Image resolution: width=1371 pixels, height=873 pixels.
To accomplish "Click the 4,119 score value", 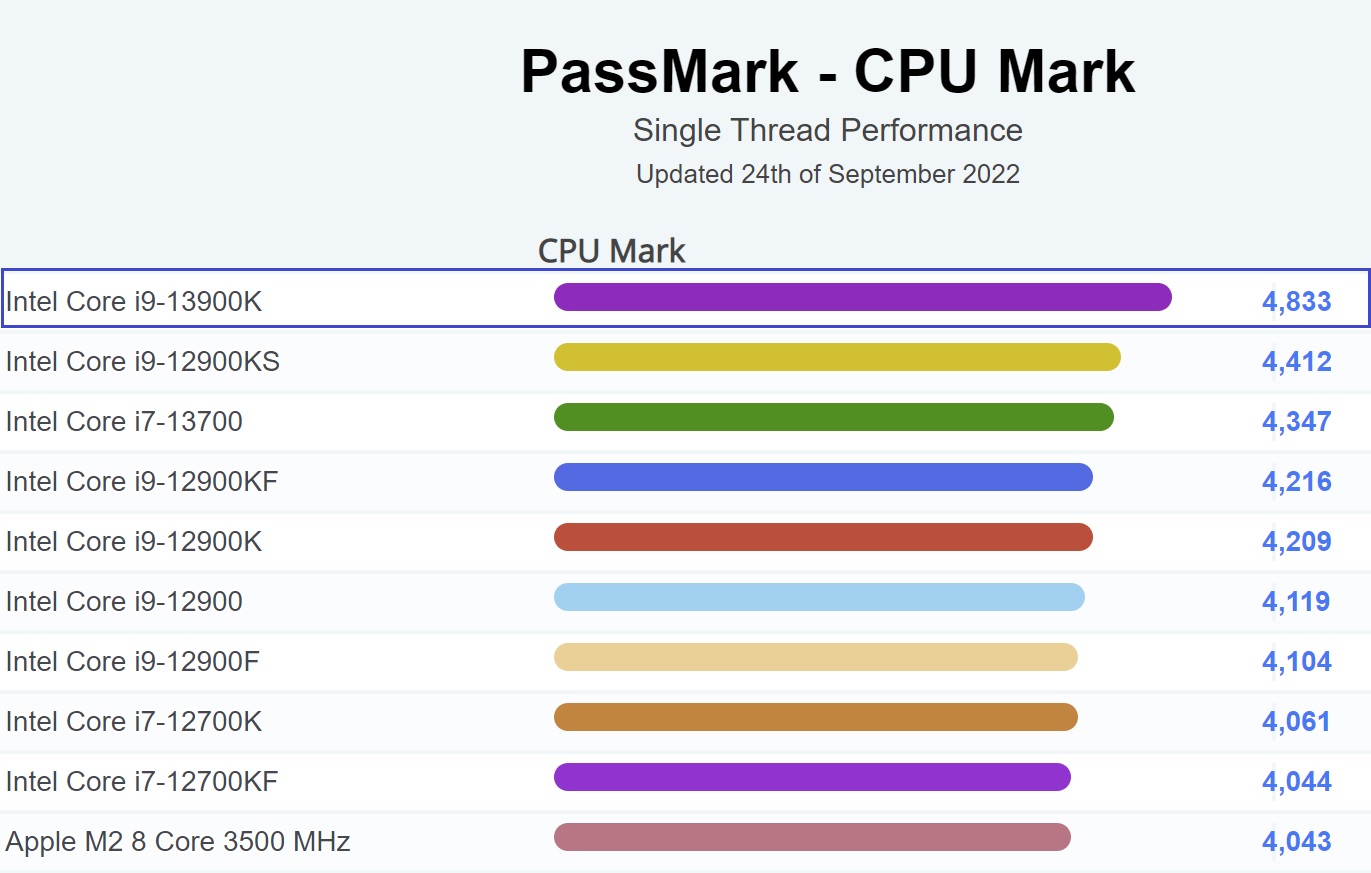I will pos(1297,601).
